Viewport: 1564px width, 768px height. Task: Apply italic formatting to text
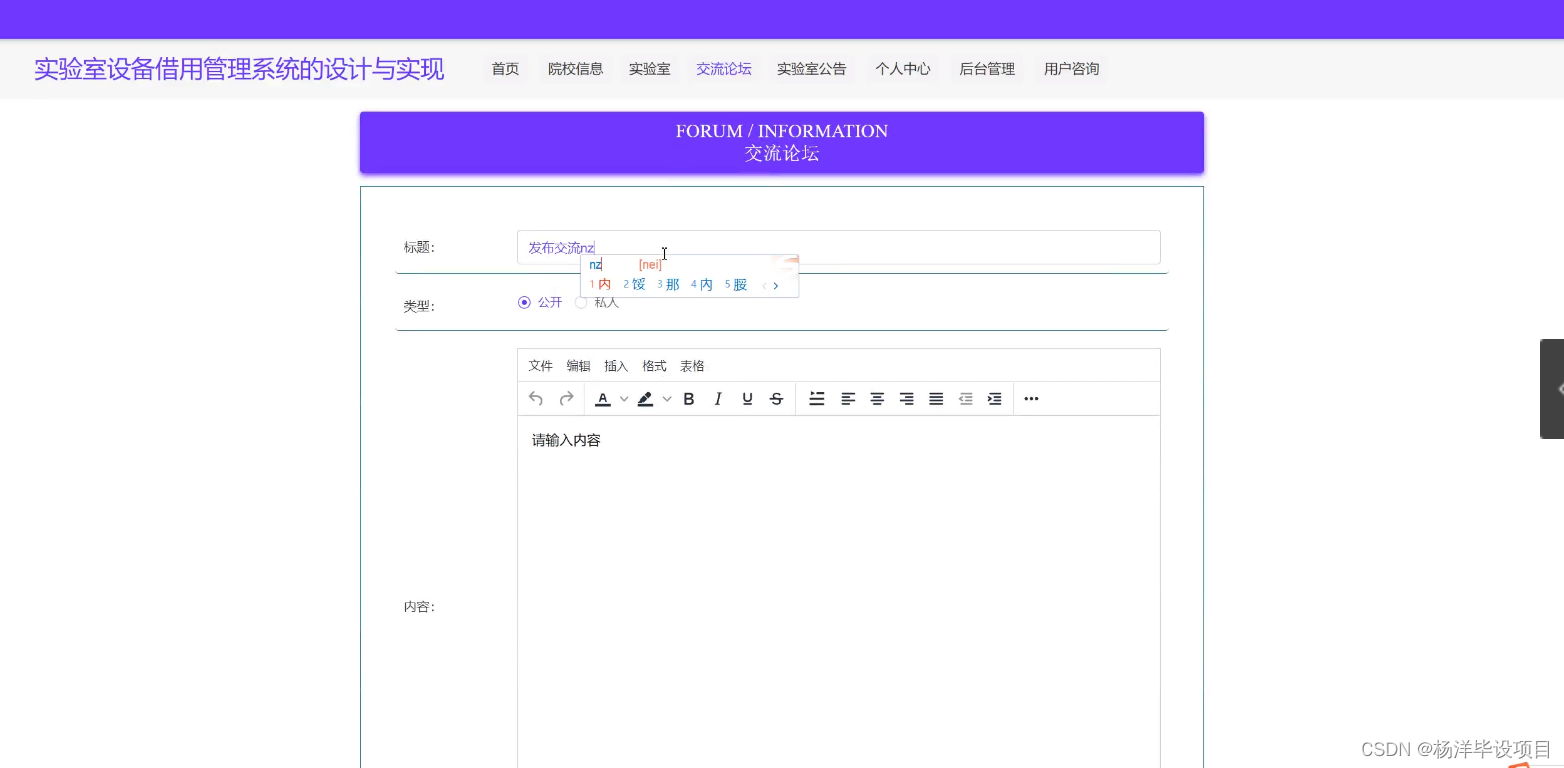(x=718, y=398)
